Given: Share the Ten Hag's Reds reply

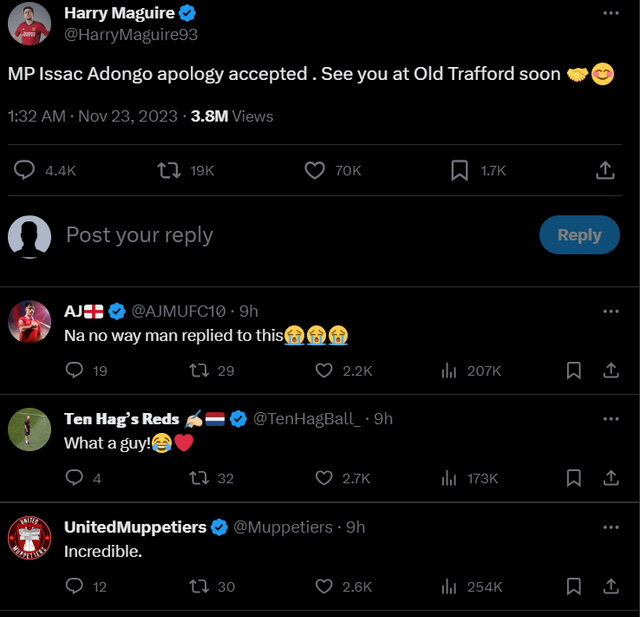Looking at the screenshot, I should (610, 478).
